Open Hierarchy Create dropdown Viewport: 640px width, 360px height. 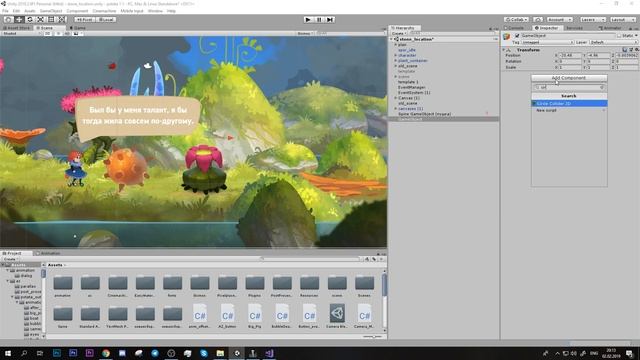coord(399,33)
